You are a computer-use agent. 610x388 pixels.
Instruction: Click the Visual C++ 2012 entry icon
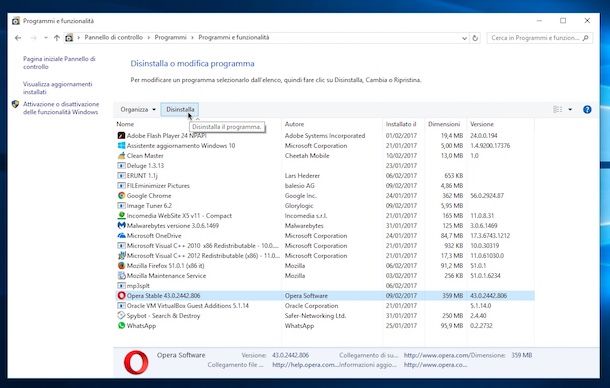click(121, 256)
